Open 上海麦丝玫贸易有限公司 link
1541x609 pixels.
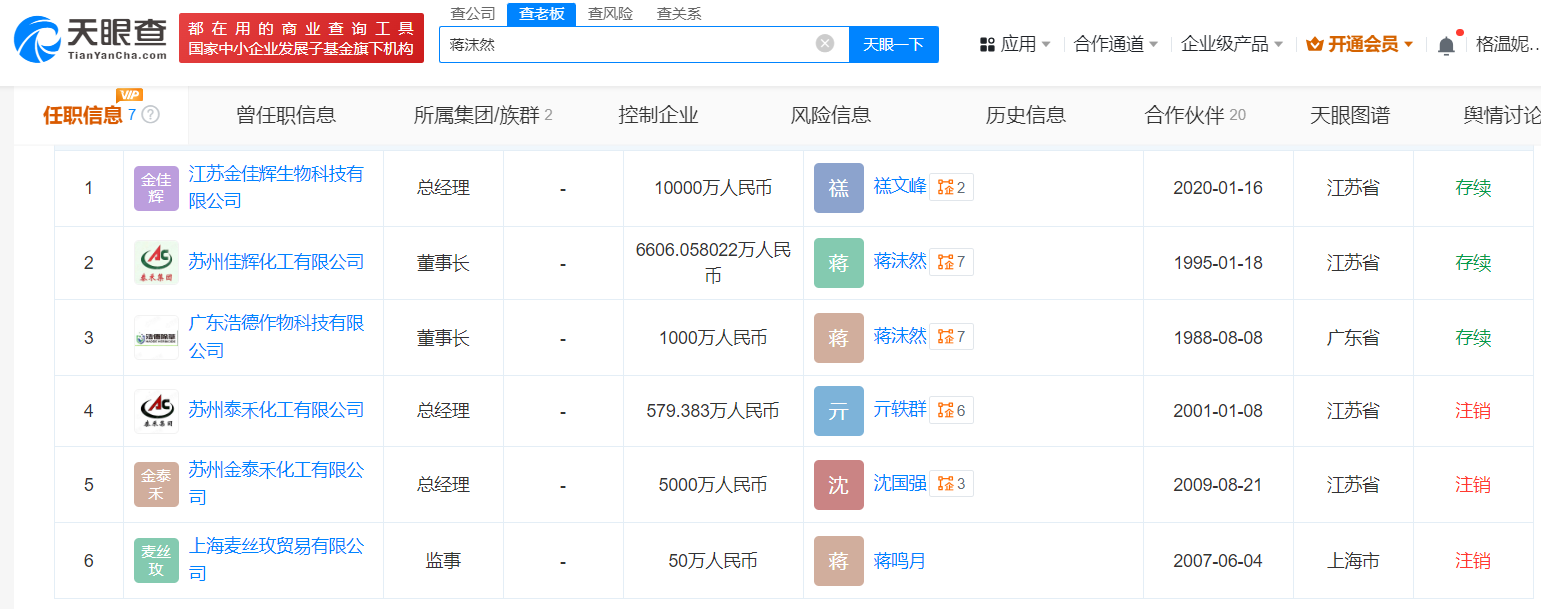(276, 560)
